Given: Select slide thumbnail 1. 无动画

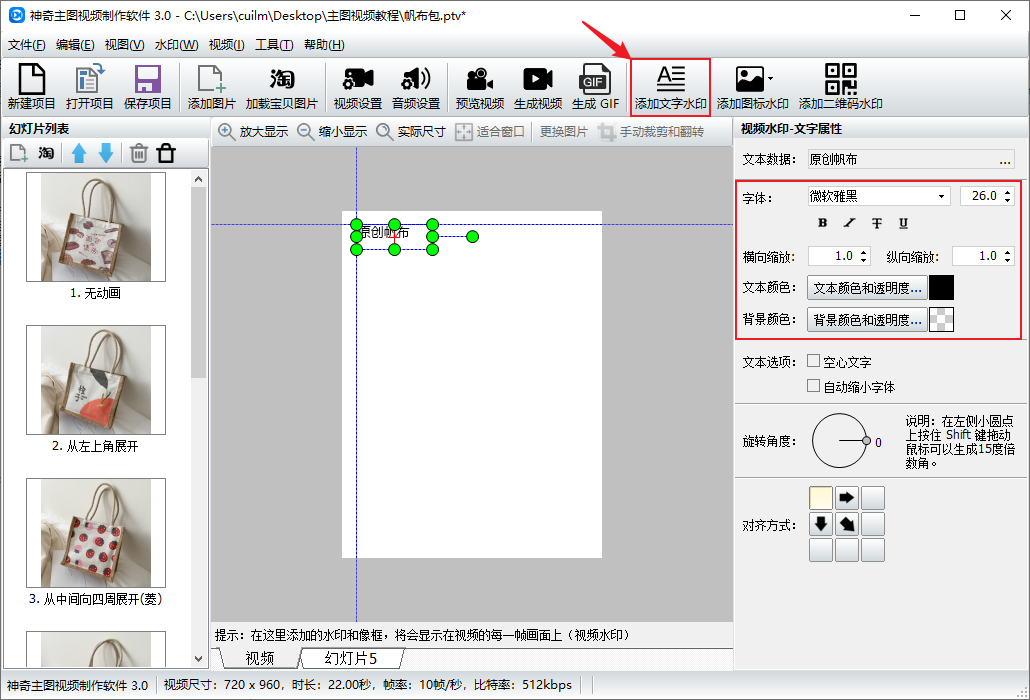Looking at the screenshot, I should point(96,227).
